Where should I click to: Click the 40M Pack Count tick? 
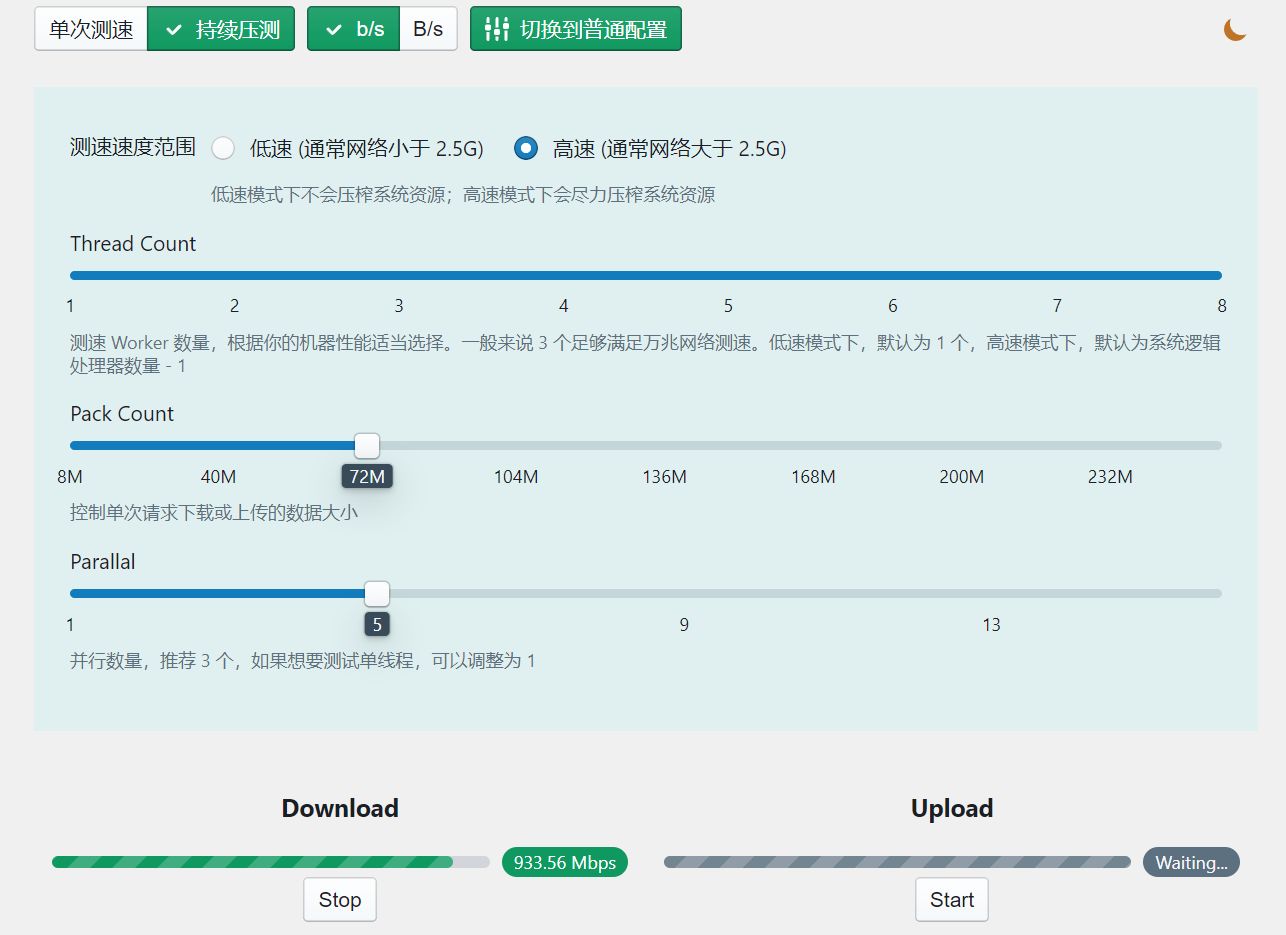point(218,477)
